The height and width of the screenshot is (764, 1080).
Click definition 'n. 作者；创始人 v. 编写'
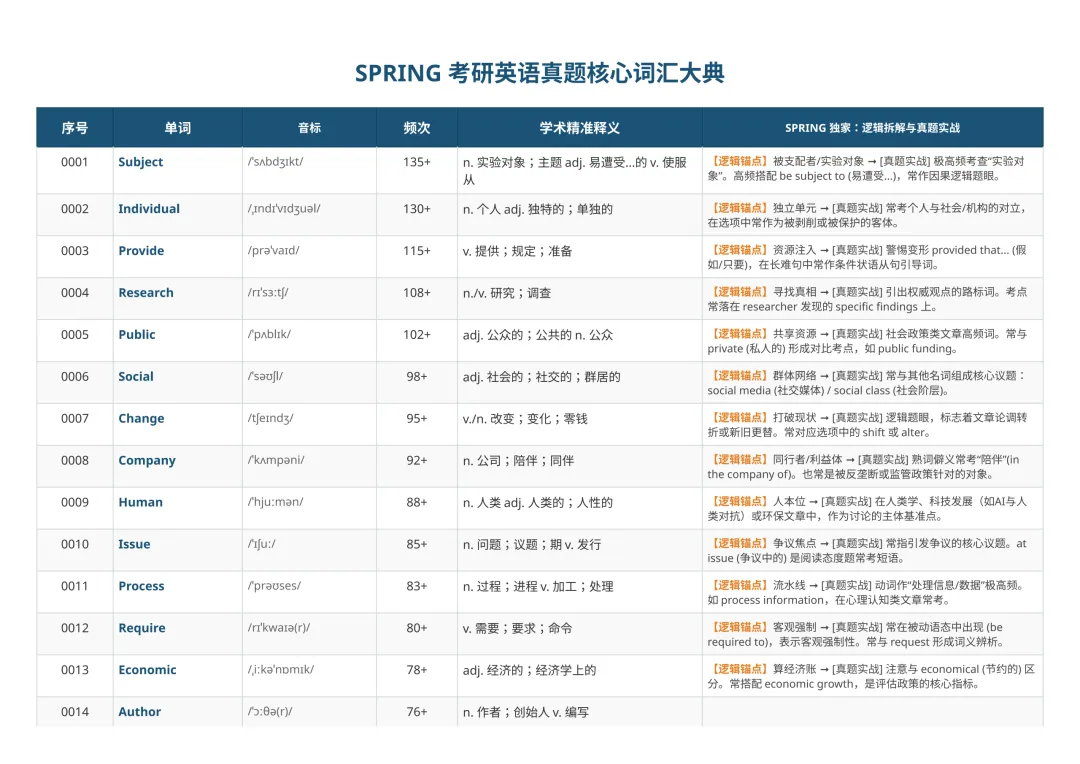point(526,712)
